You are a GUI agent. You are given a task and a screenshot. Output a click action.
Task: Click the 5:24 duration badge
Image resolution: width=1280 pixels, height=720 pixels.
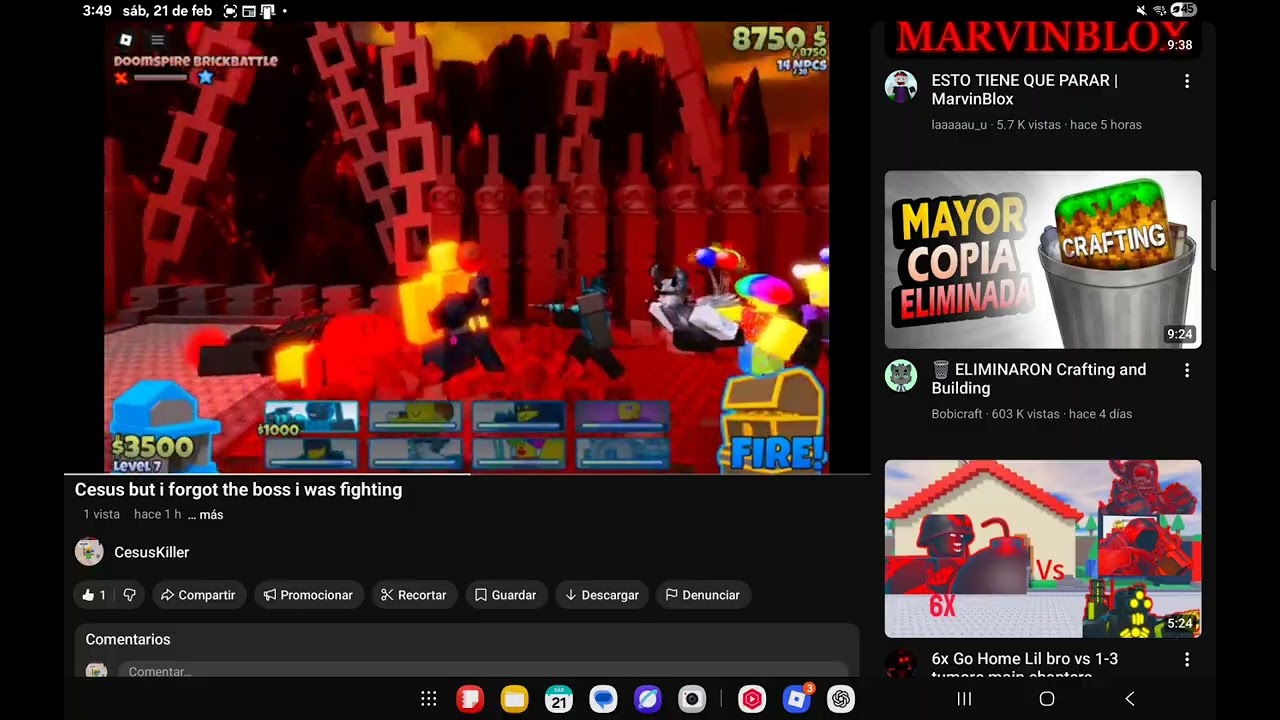[1180, 623]
